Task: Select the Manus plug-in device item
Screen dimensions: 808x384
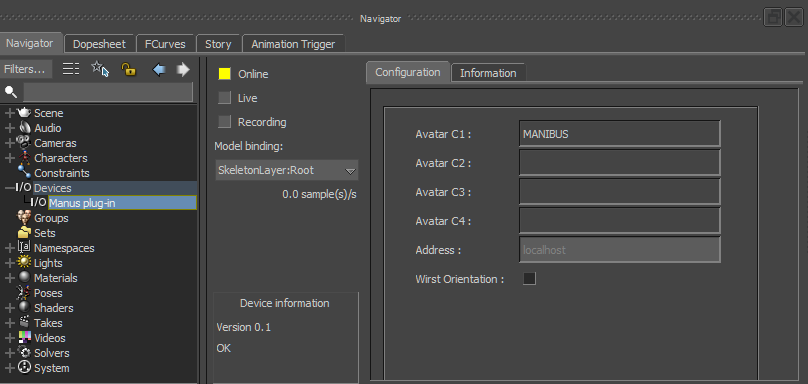Action: point(123,203)
